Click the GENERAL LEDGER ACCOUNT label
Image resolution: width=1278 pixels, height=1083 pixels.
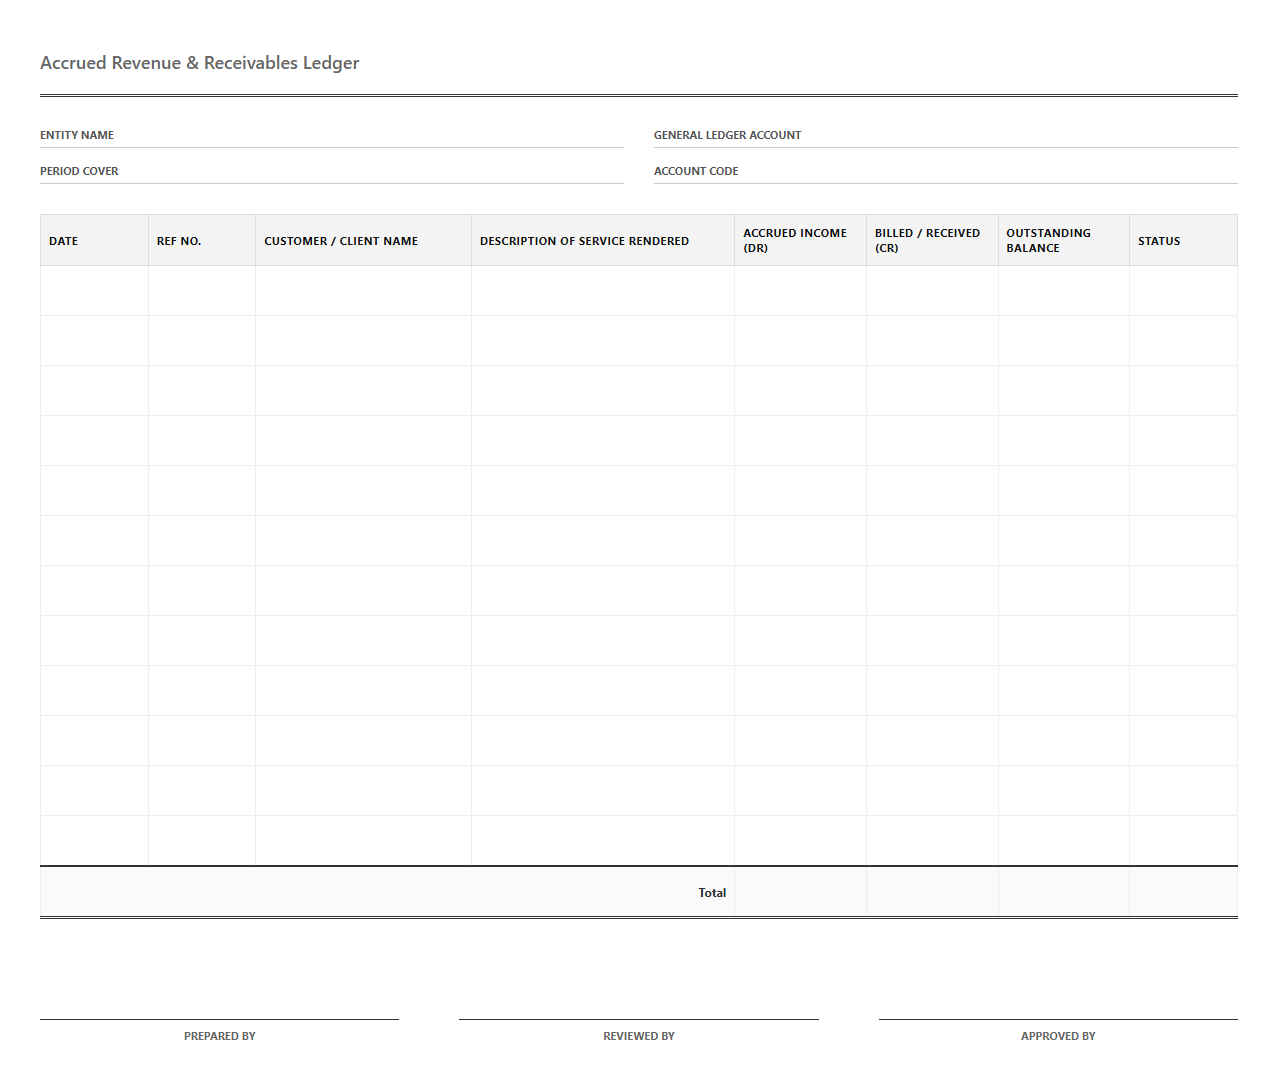pyautogui.click(x=727, y=135)
